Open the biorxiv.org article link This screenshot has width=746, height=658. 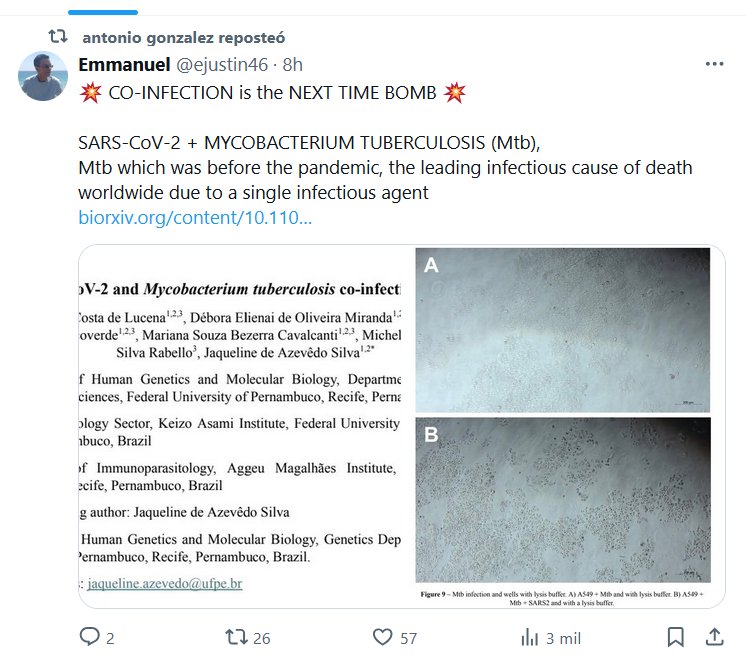[195, 217]
